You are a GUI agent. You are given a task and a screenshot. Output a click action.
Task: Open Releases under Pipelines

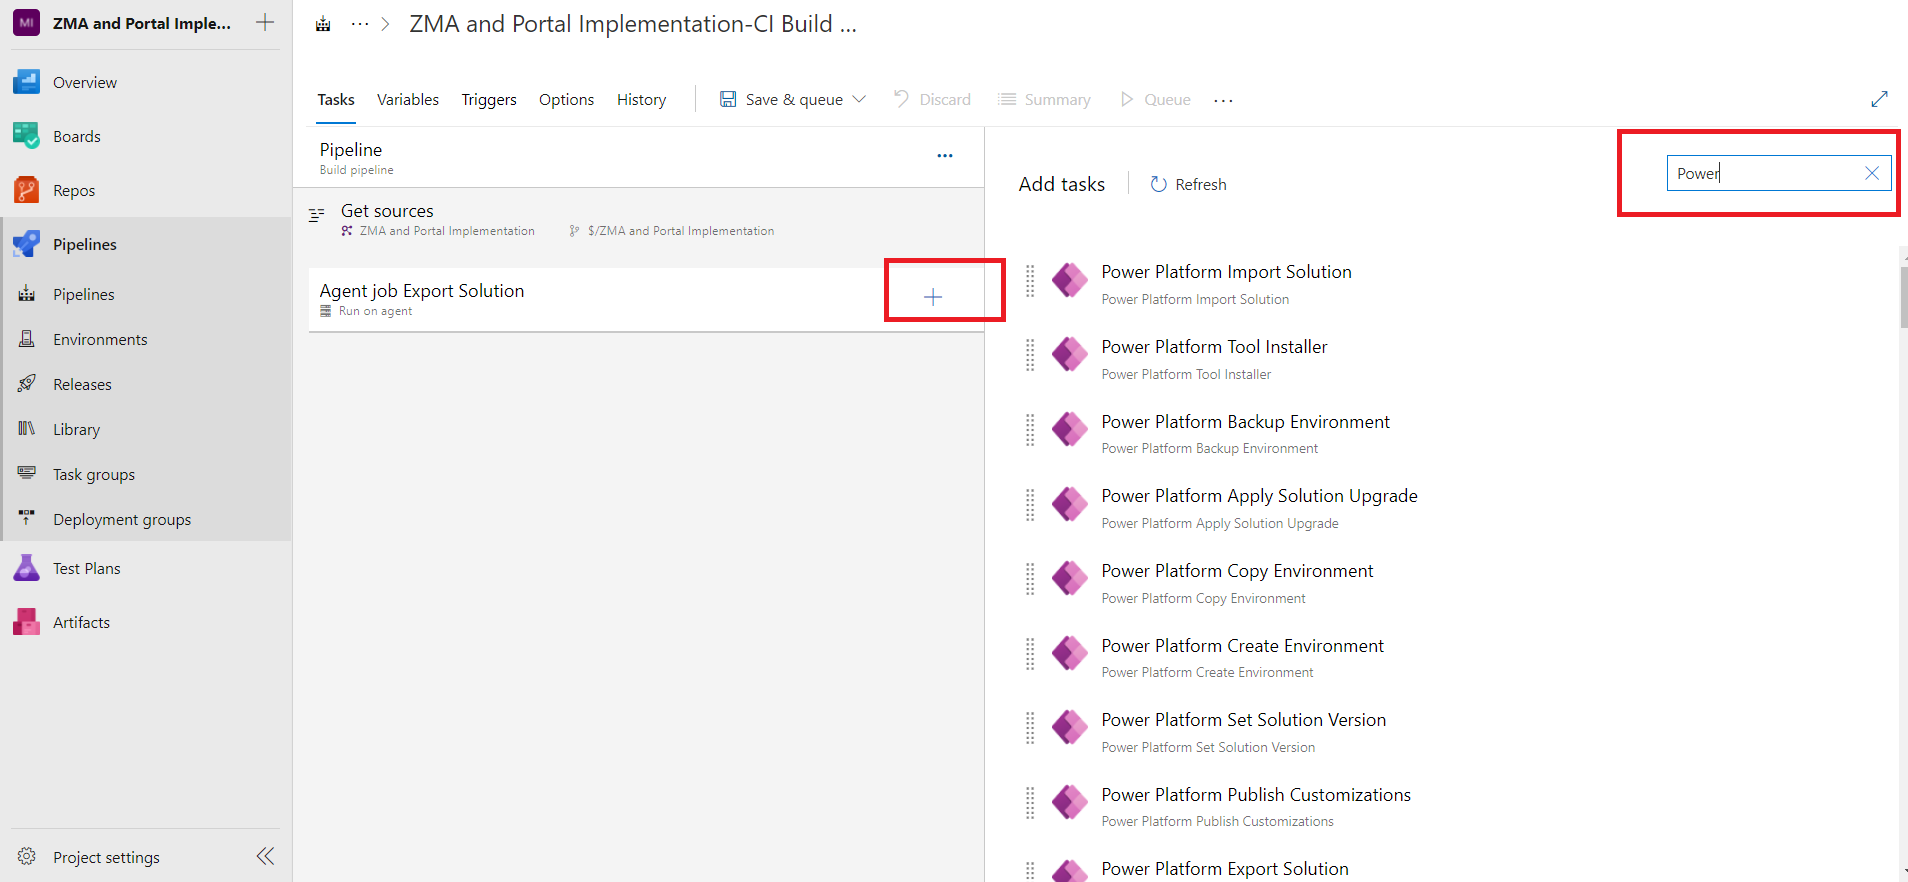pos(82,384)
